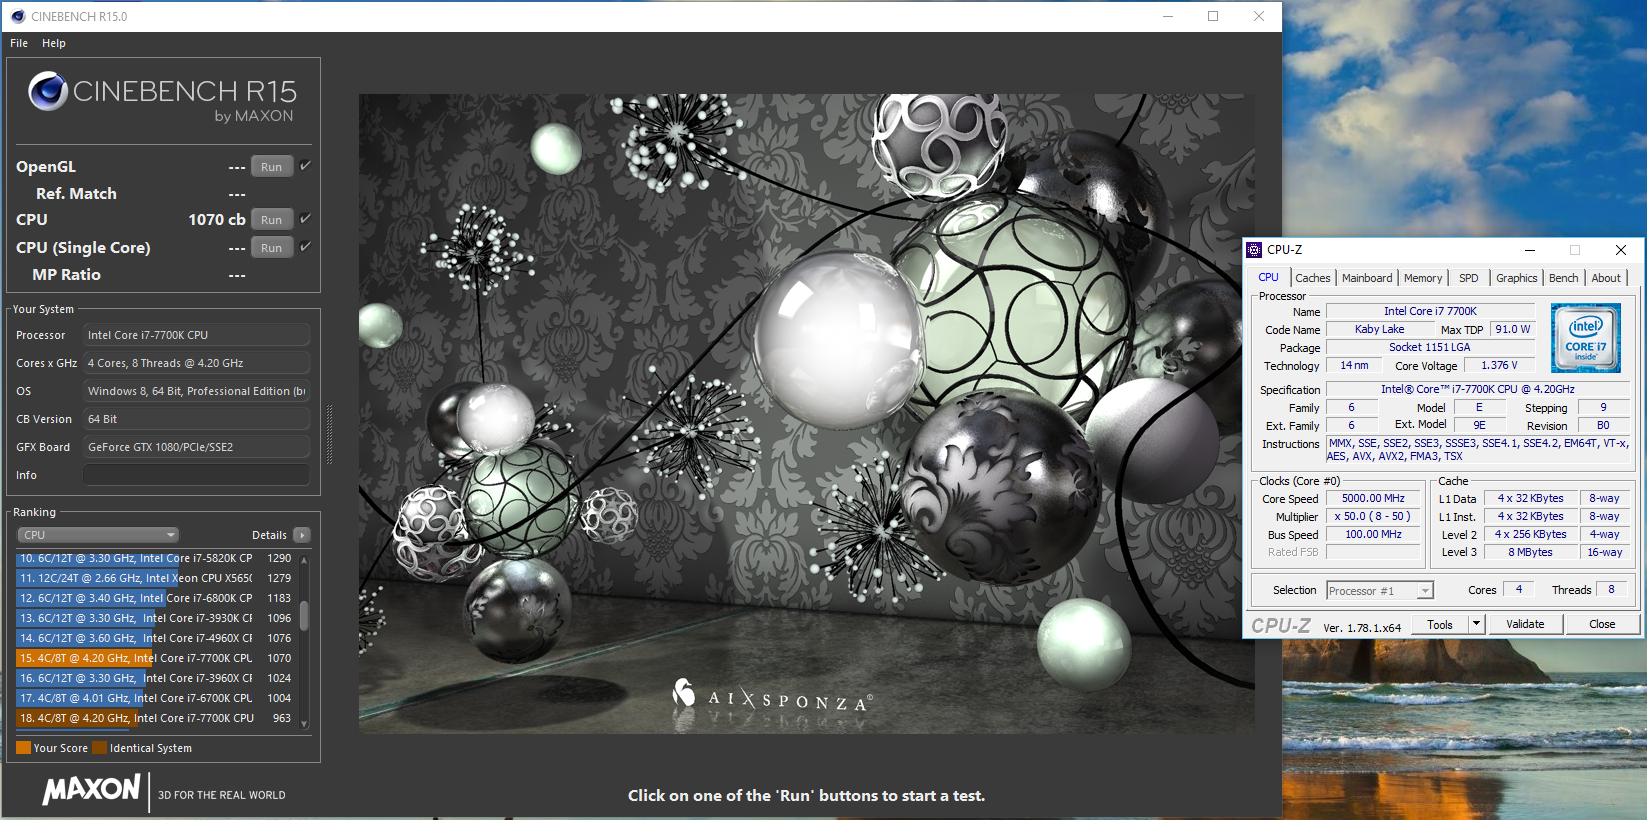Switch to the Mainboard tab in CPU-Z
The height and width of the screenshot is (820, 1647).
pos(1366,278)
